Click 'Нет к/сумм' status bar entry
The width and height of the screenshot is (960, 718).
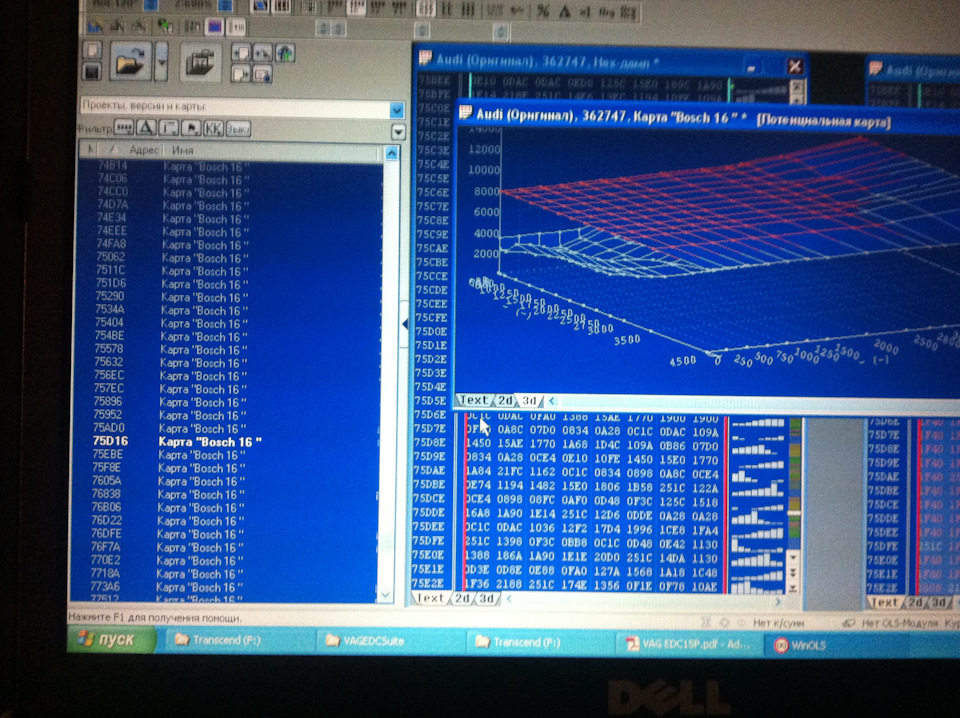coord(778,623)
